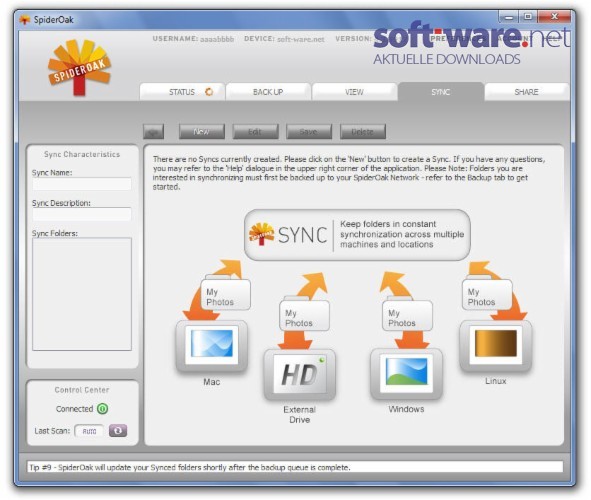Click the New sync button
Screen dimensions: 591x500
point(202,131)
